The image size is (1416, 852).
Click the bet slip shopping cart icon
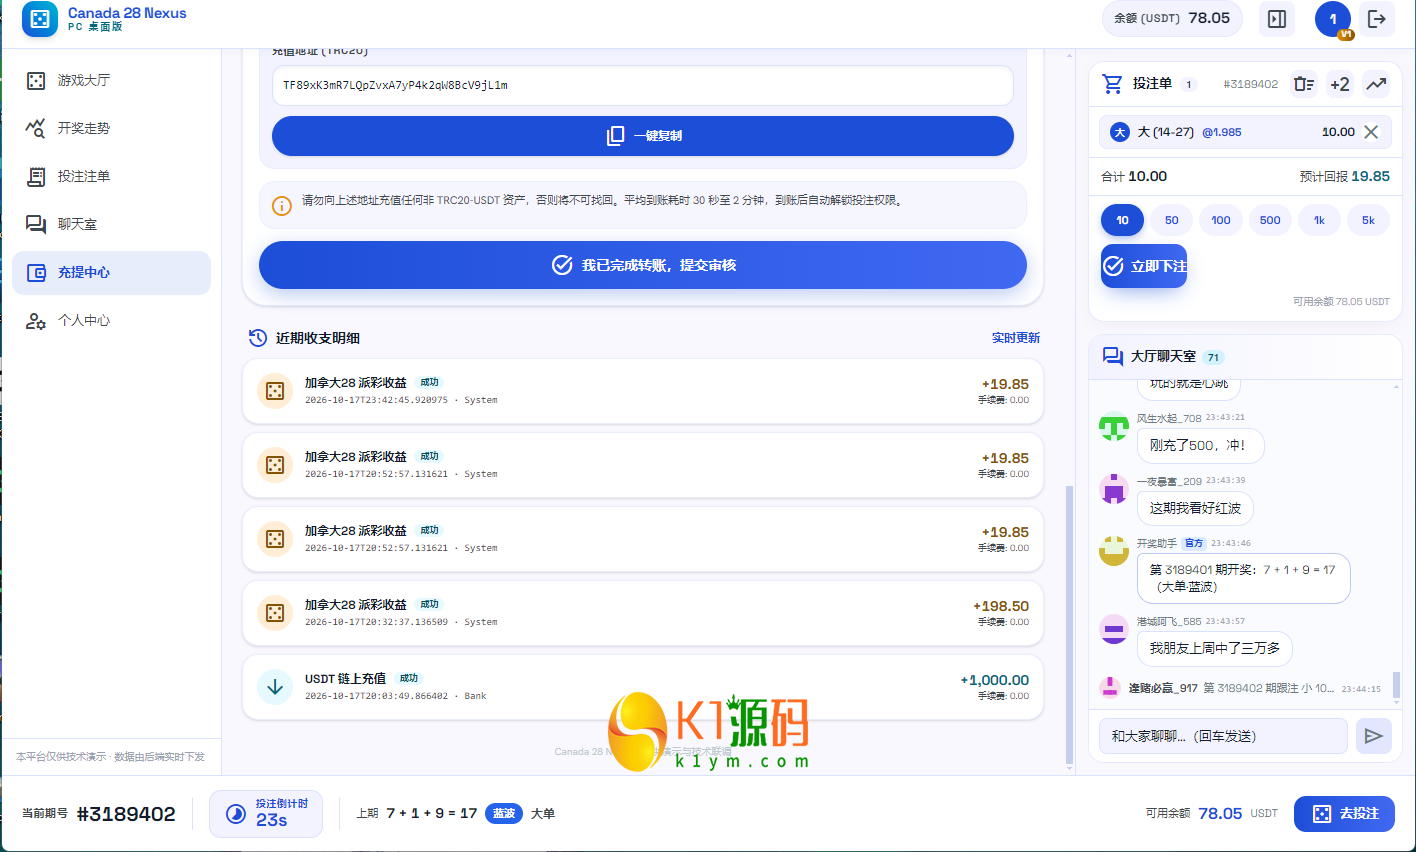1112,84
